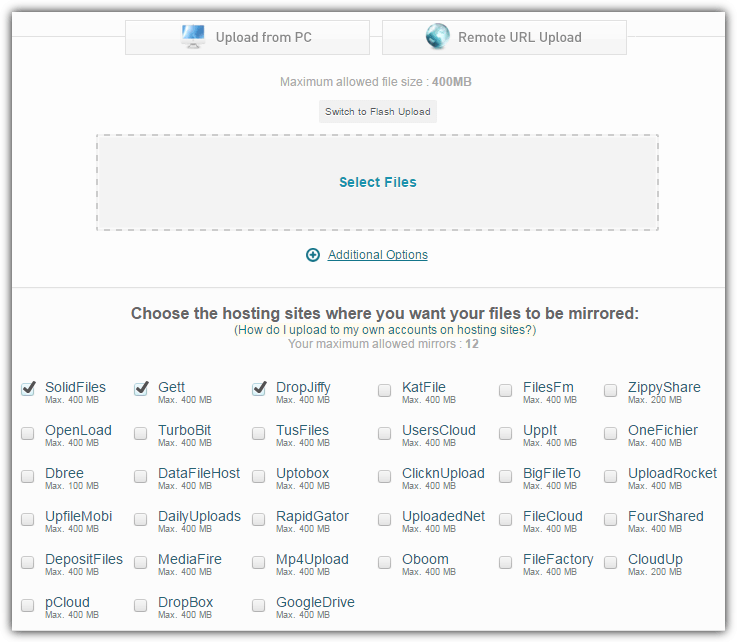Check the ZippyShare checkbox
737x642 pixels.
[611, 390]
